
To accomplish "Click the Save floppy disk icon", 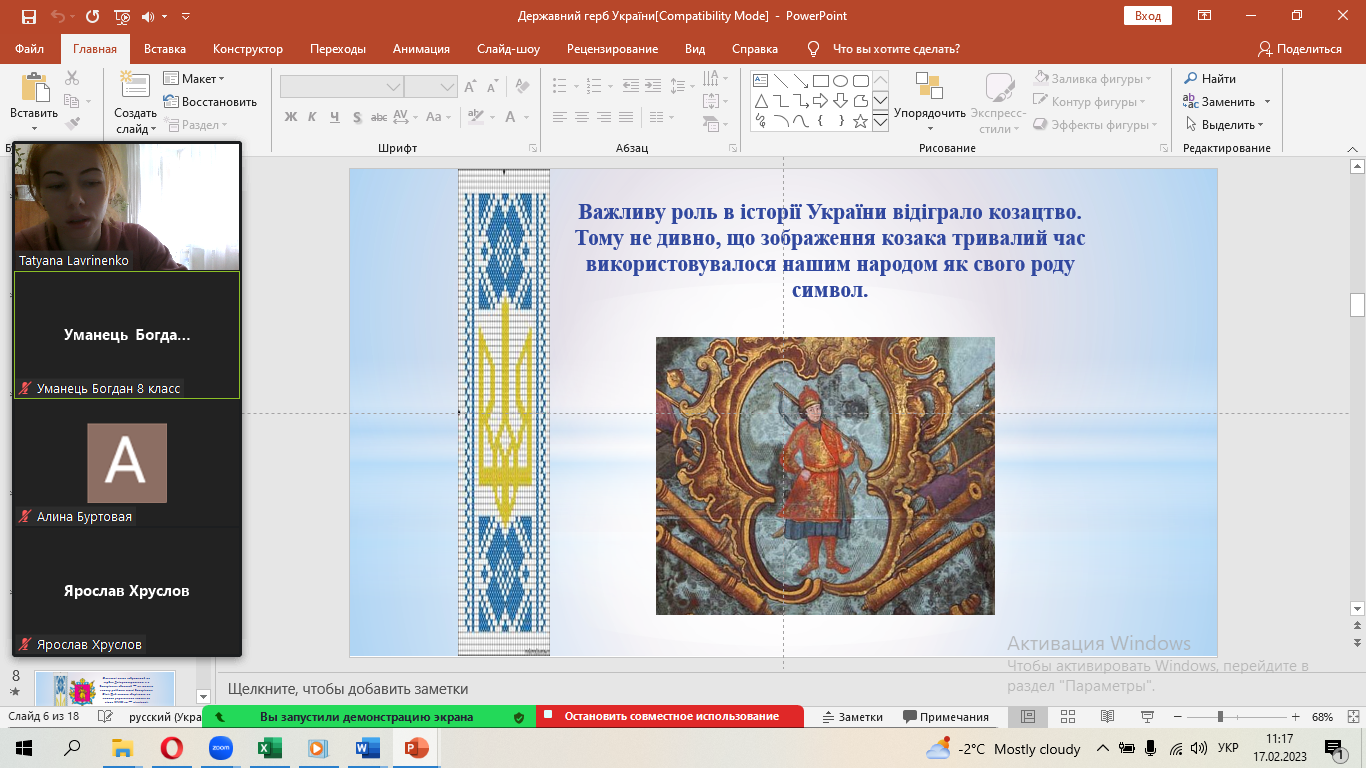I will (28, 17).
